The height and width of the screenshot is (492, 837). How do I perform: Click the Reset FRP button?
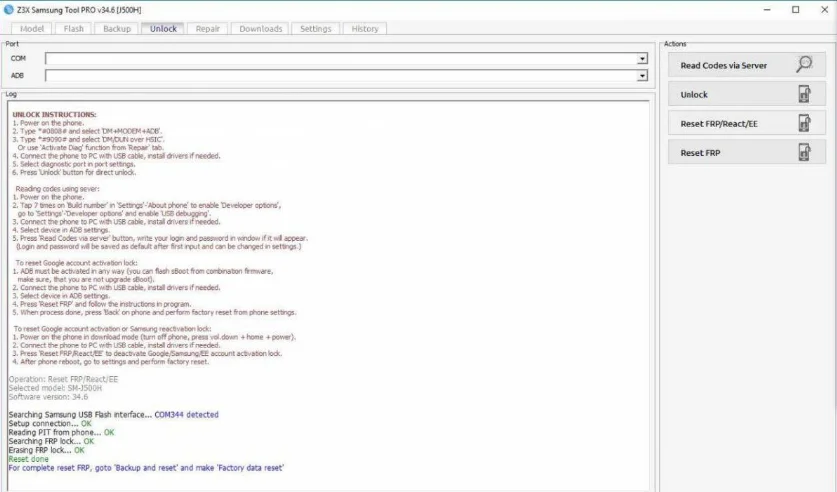(746, 153)
